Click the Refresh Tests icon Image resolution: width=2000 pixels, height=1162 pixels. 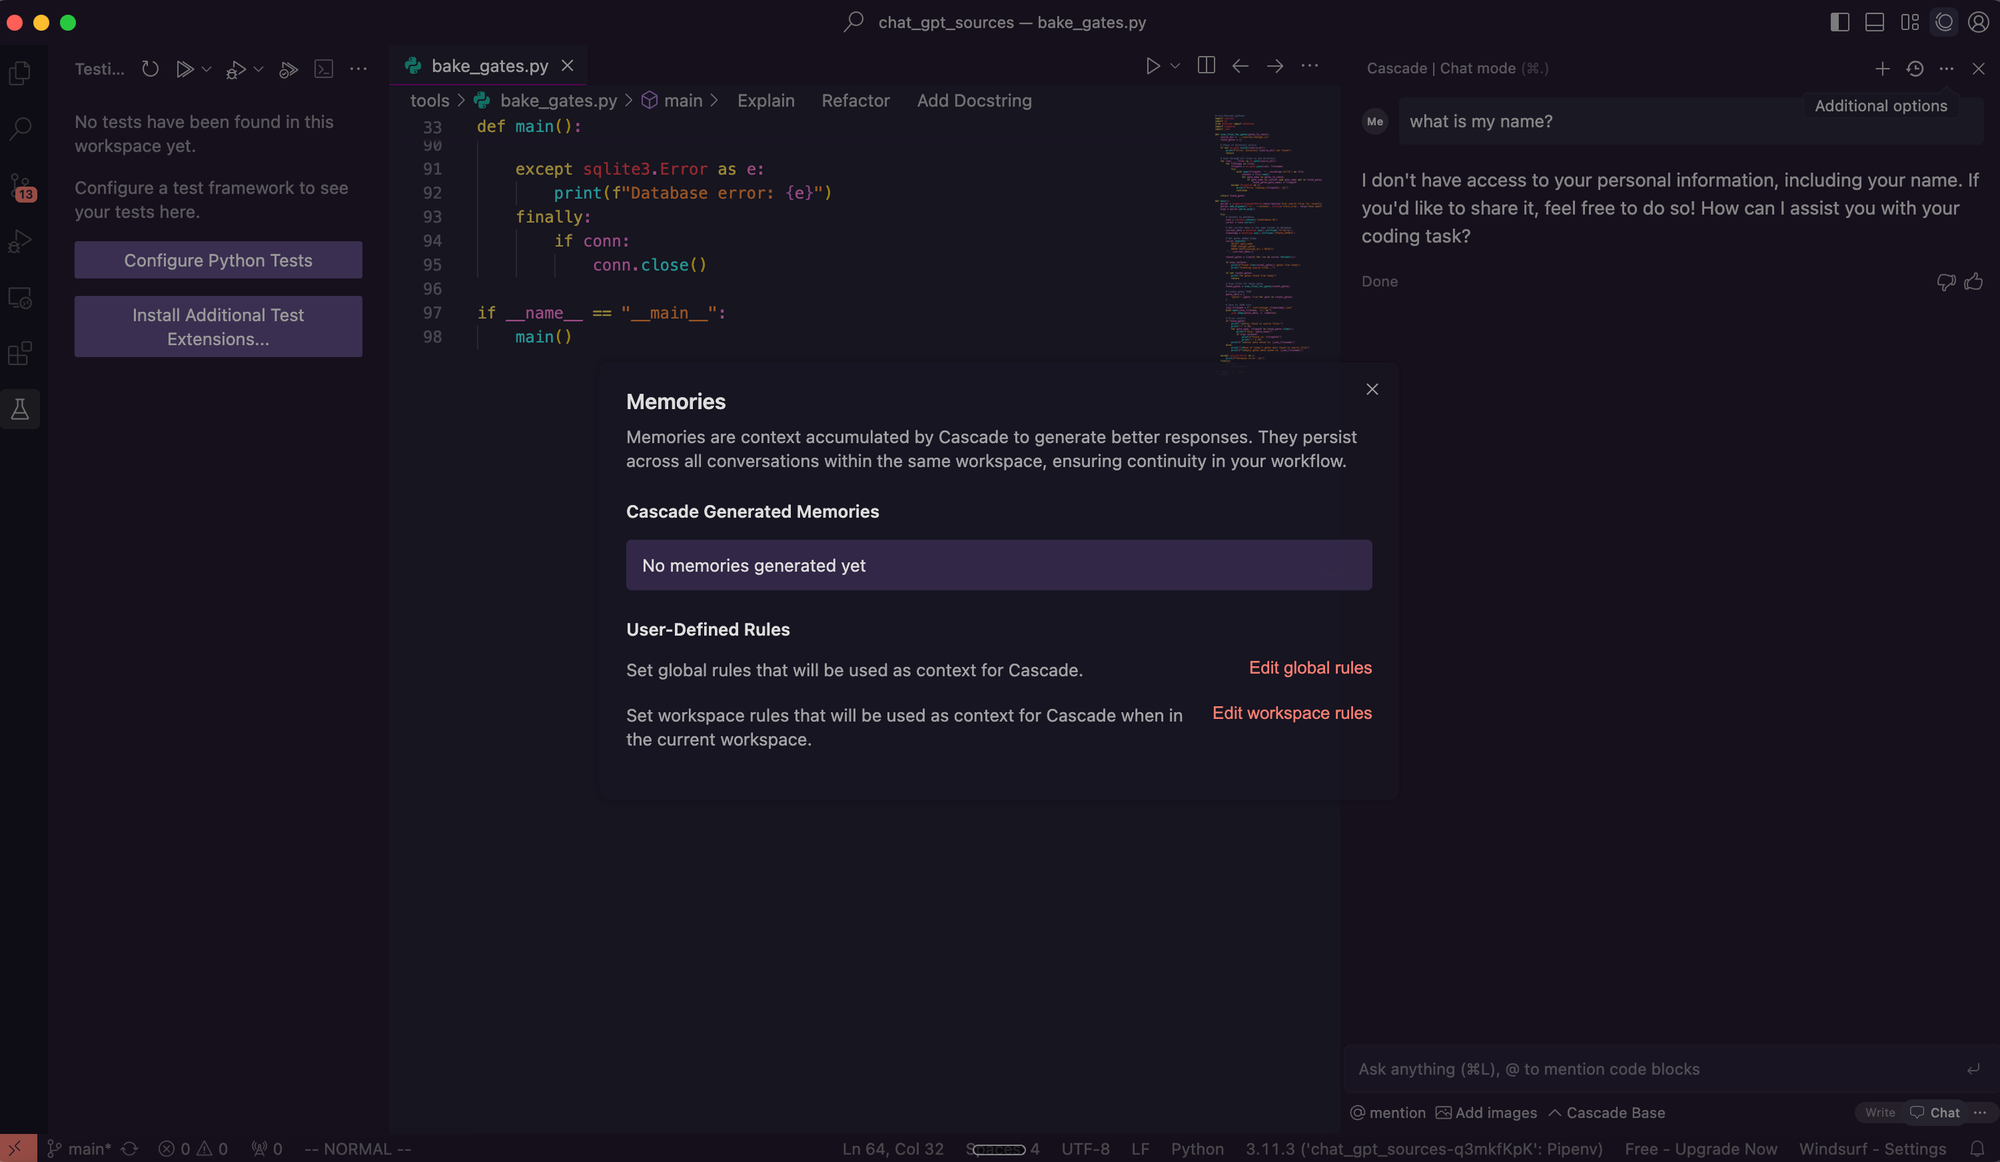150,69
